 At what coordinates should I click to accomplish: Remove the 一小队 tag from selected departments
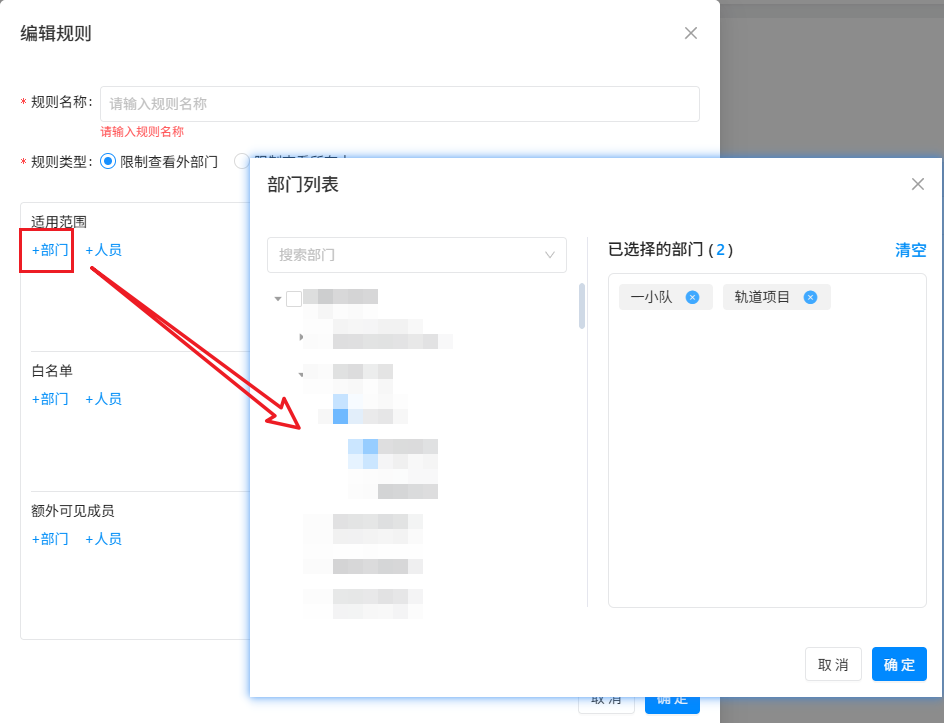(692, 297)
